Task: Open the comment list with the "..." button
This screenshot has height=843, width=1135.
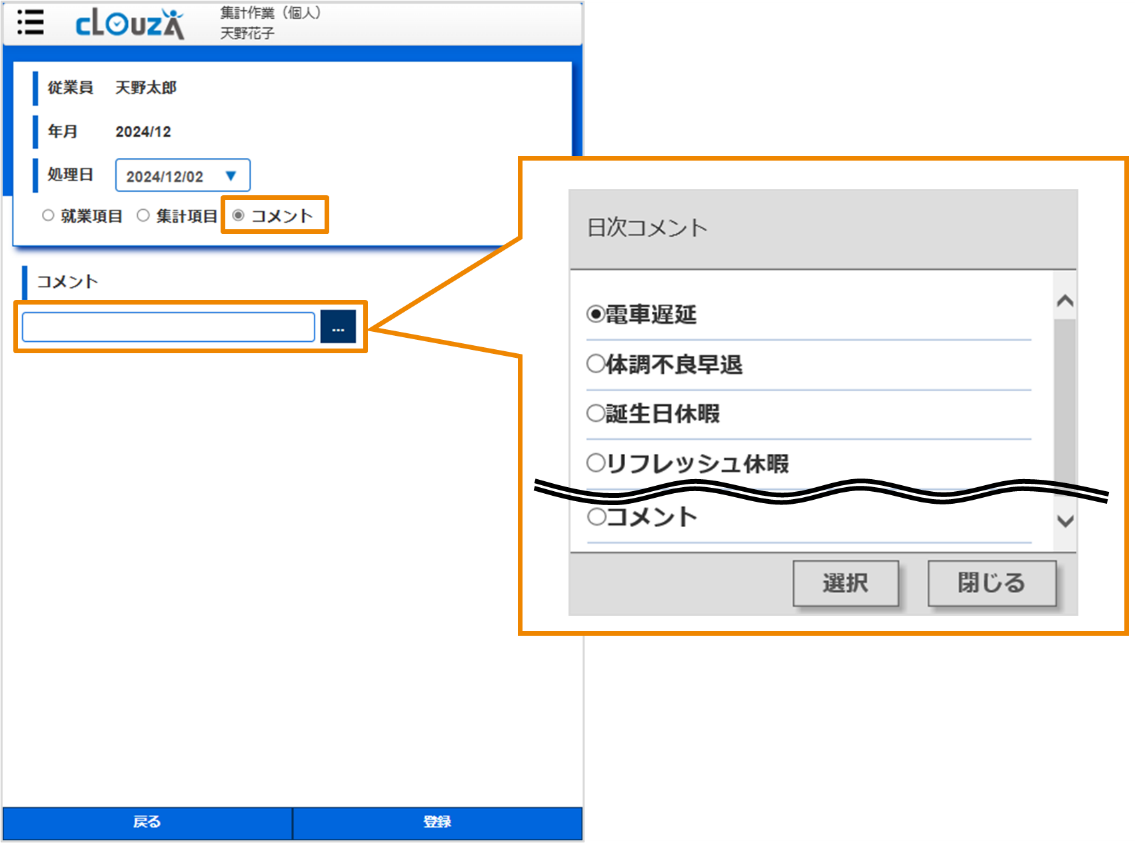Action: point(338,326)
